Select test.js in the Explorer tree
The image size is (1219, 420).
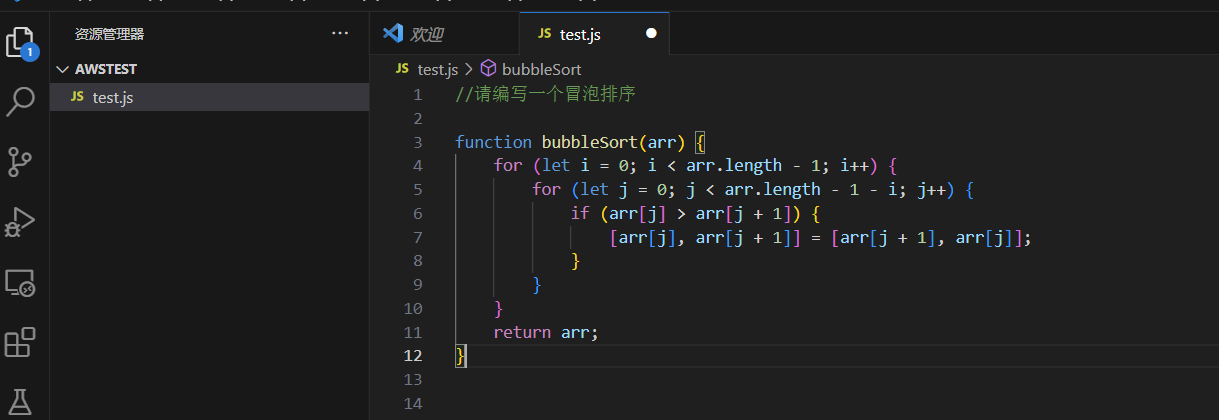tap(209, 97)
